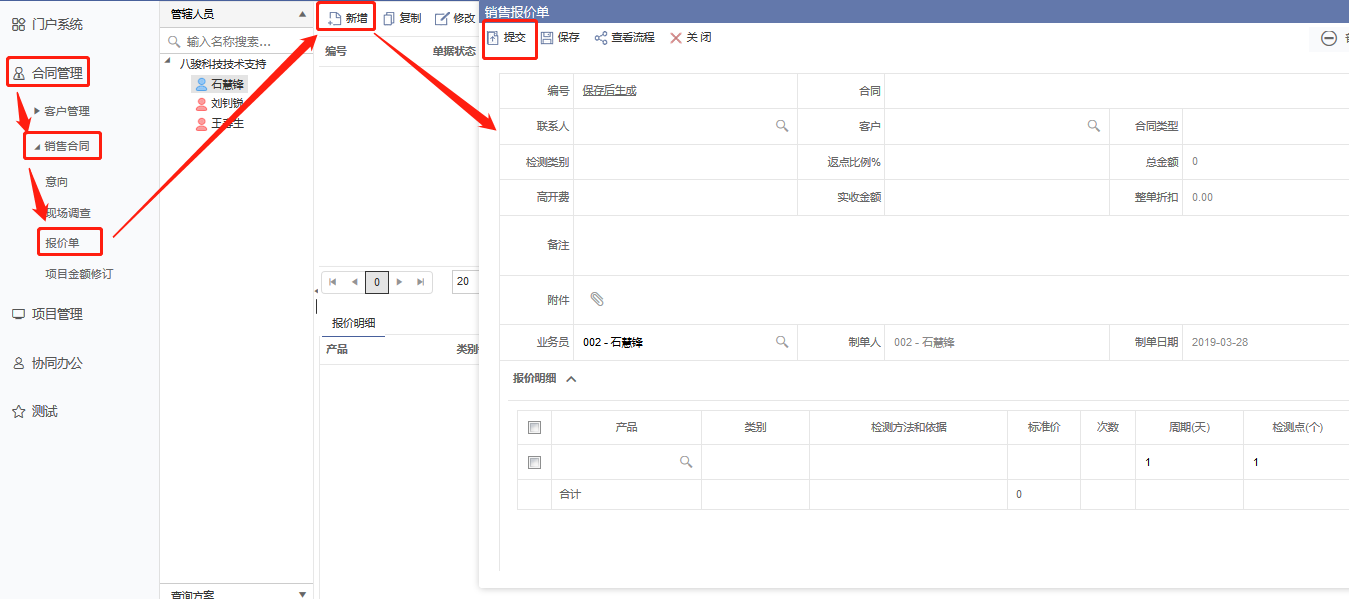Click the 保存后生成 number link
Screen dimensions: 1349x599
coord(609,90)
